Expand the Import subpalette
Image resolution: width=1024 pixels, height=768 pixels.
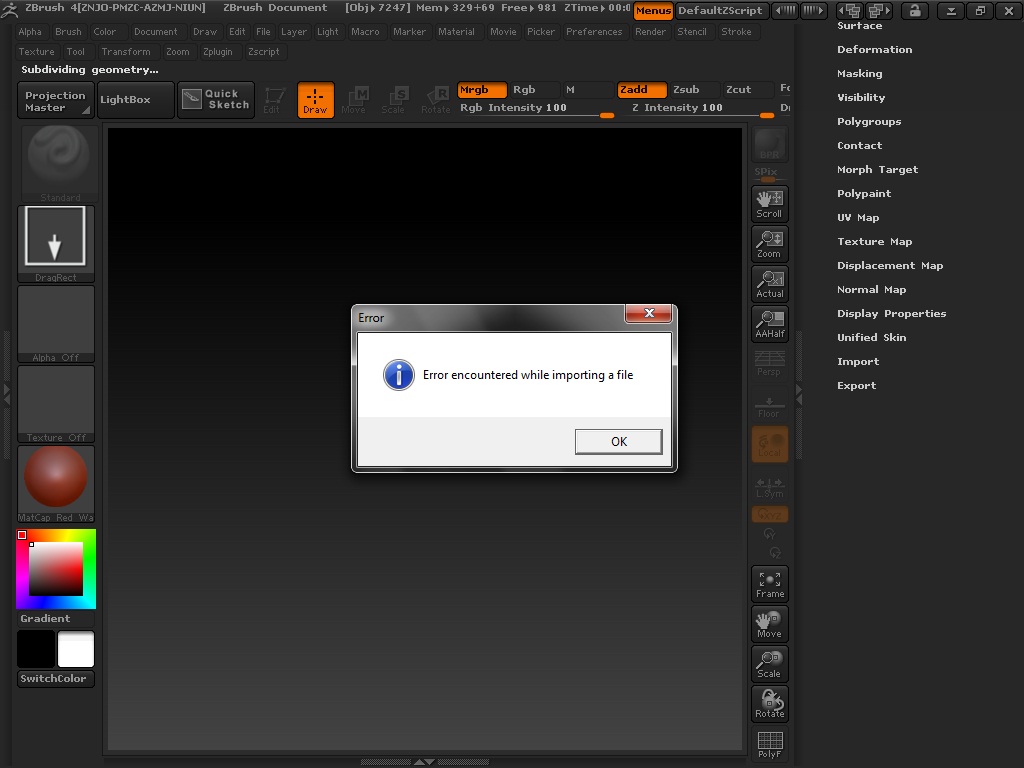857,362
